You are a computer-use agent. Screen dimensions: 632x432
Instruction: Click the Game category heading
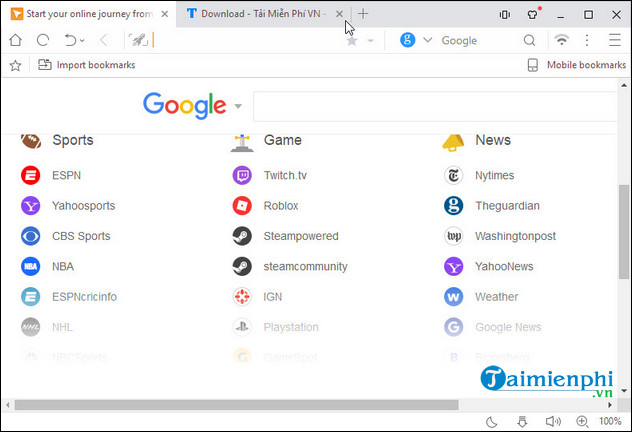coord(283,140)
